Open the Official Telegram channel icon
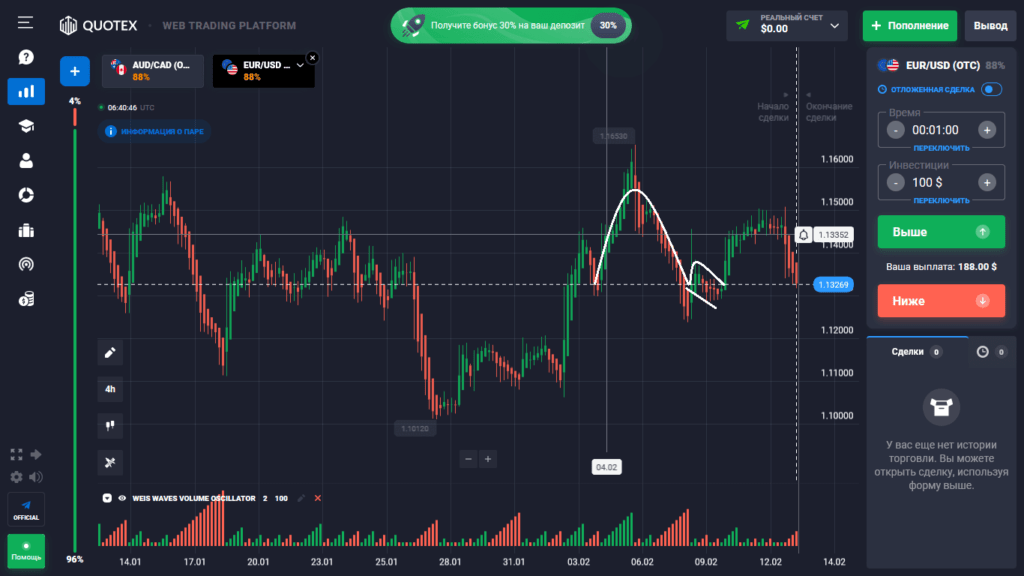 (x=26, y=510)
